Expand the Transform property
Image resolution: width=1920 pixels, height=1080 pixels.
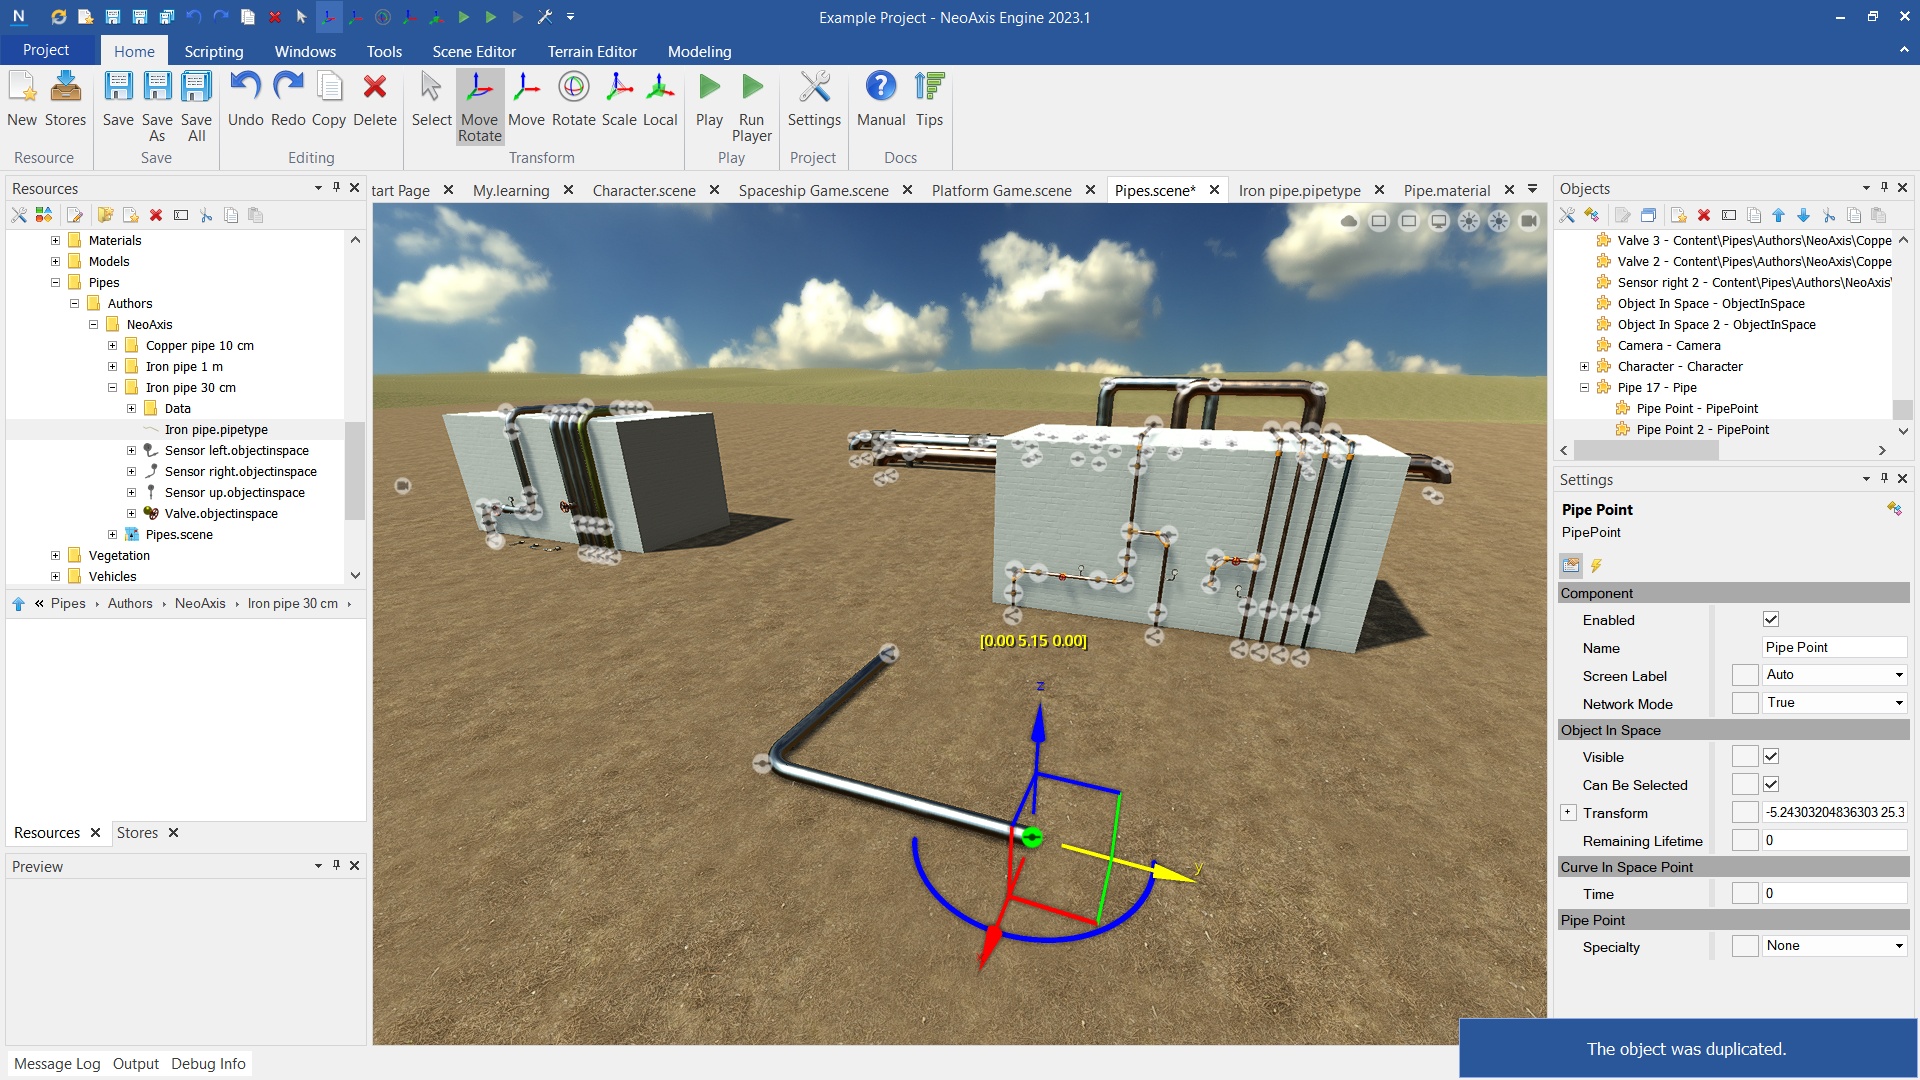click(1568, 813)
